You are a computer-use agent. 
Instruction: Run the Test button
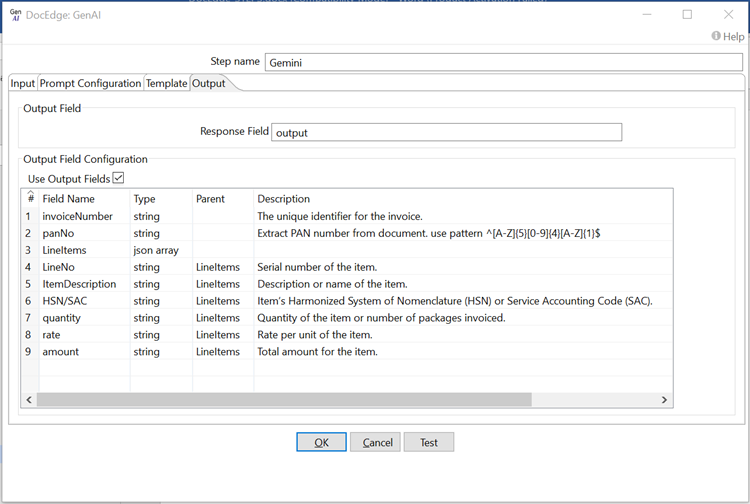click(429, 443)
